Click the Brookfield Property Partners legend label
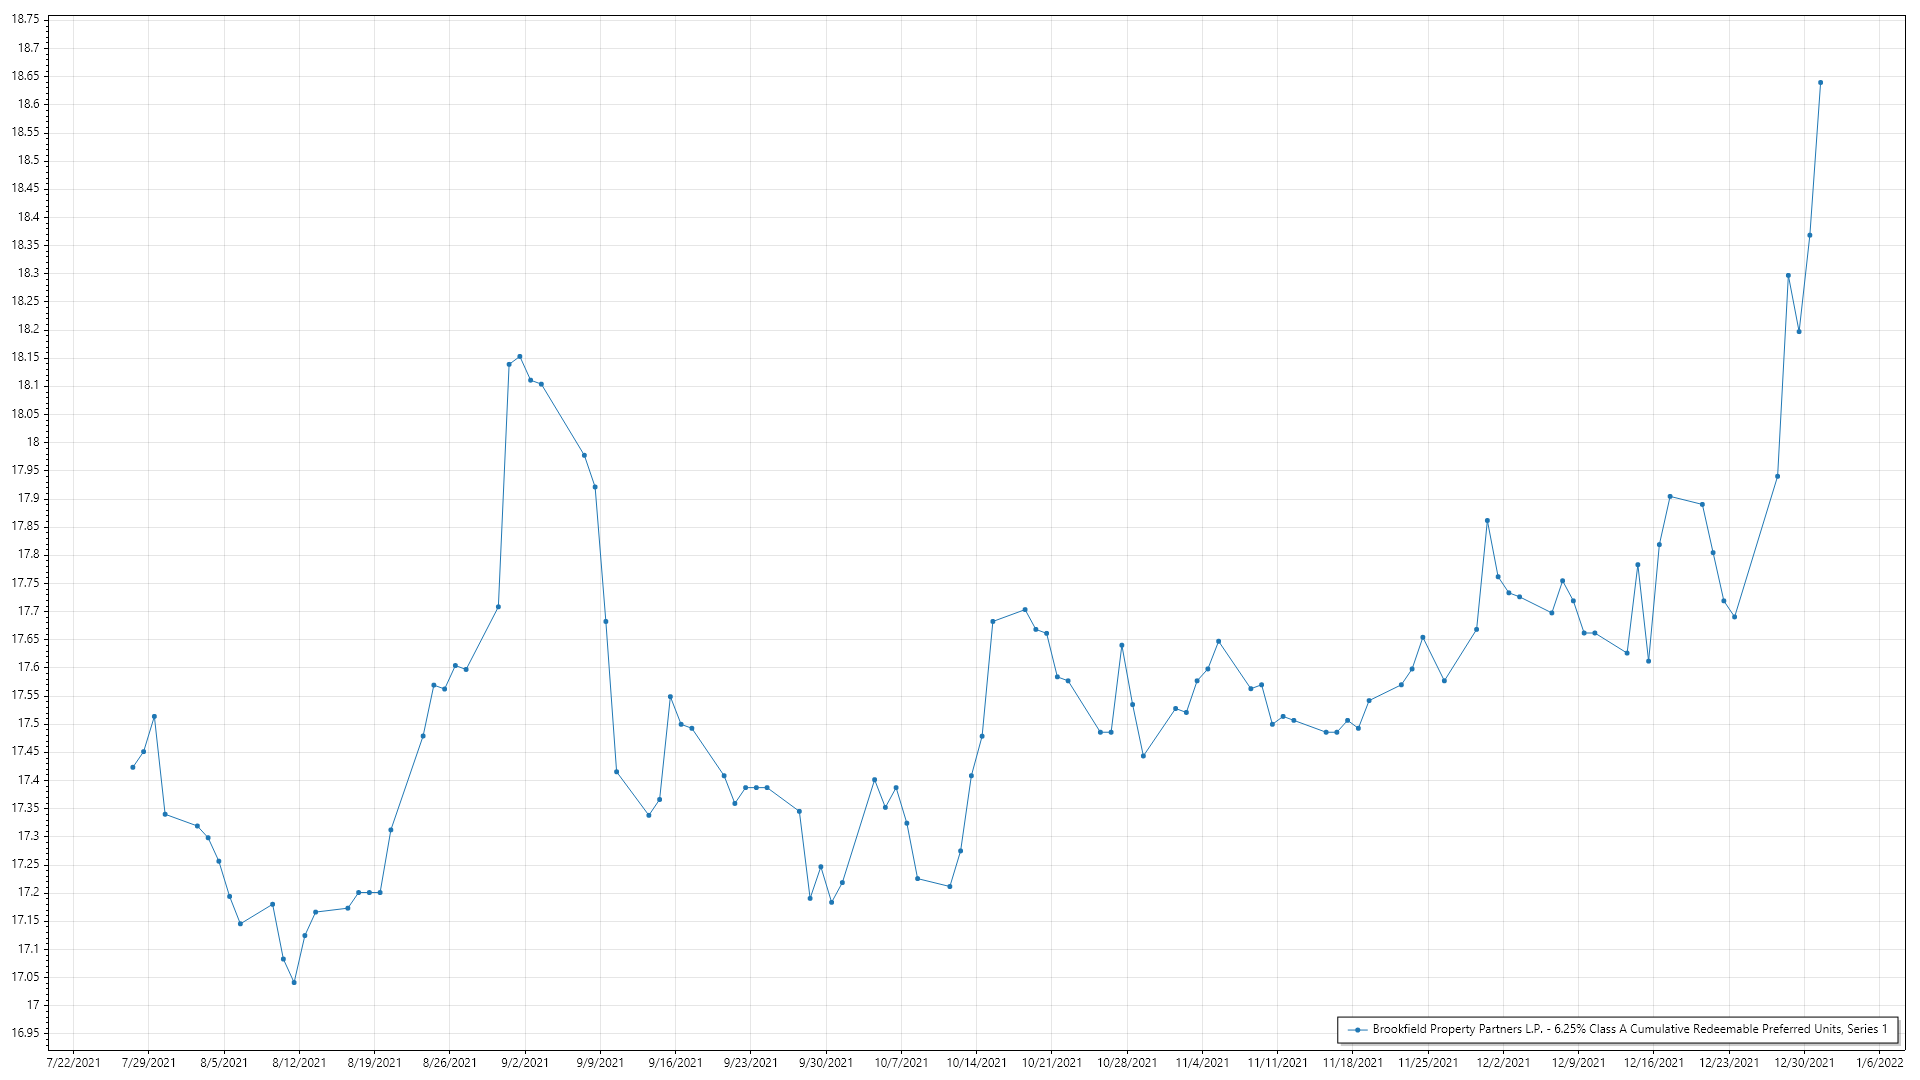The width and height of the screenshot is (1920, 1080). point(1629,1029)
